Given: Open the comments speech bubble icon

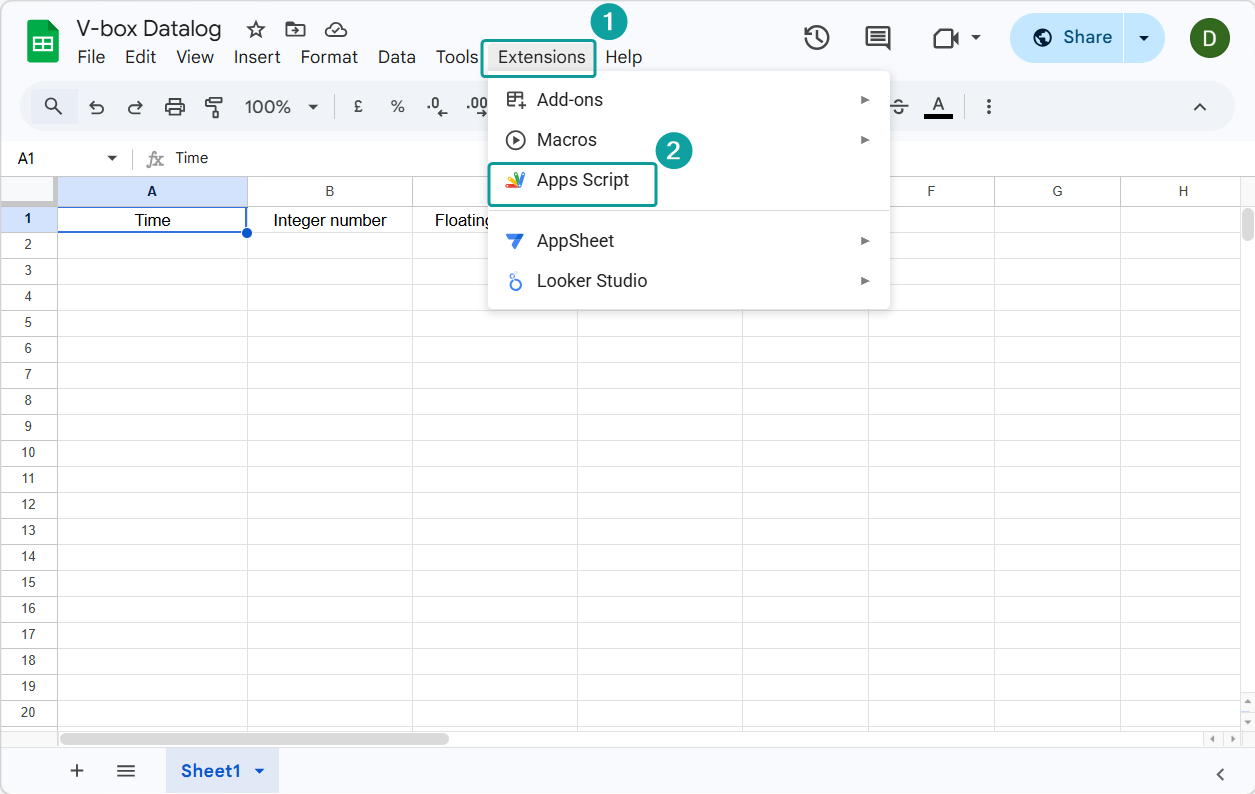Looking at the screenshot, I should pos(877,38).
